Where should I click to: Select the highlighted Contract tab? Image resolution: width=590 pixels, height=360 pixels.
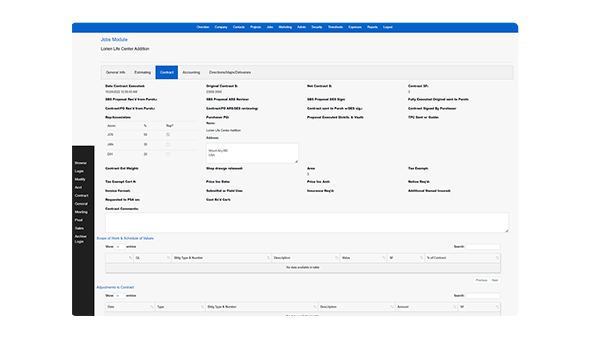(x=167, y=72)
